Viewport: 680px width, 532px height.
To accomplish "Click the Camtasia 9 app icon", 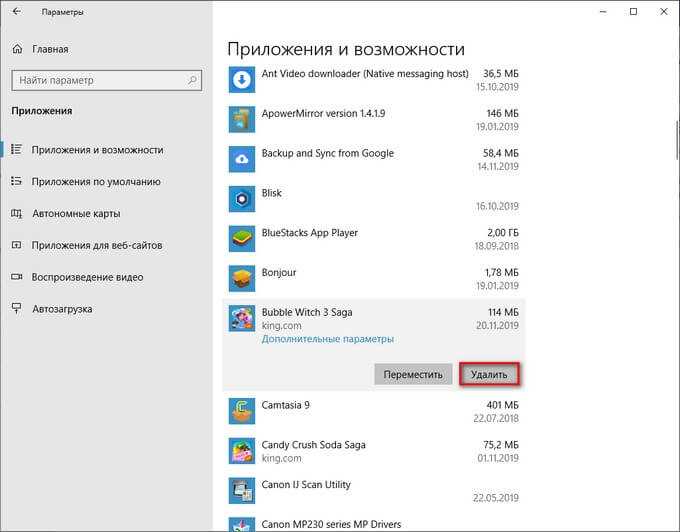I will [x=242, y=411].
